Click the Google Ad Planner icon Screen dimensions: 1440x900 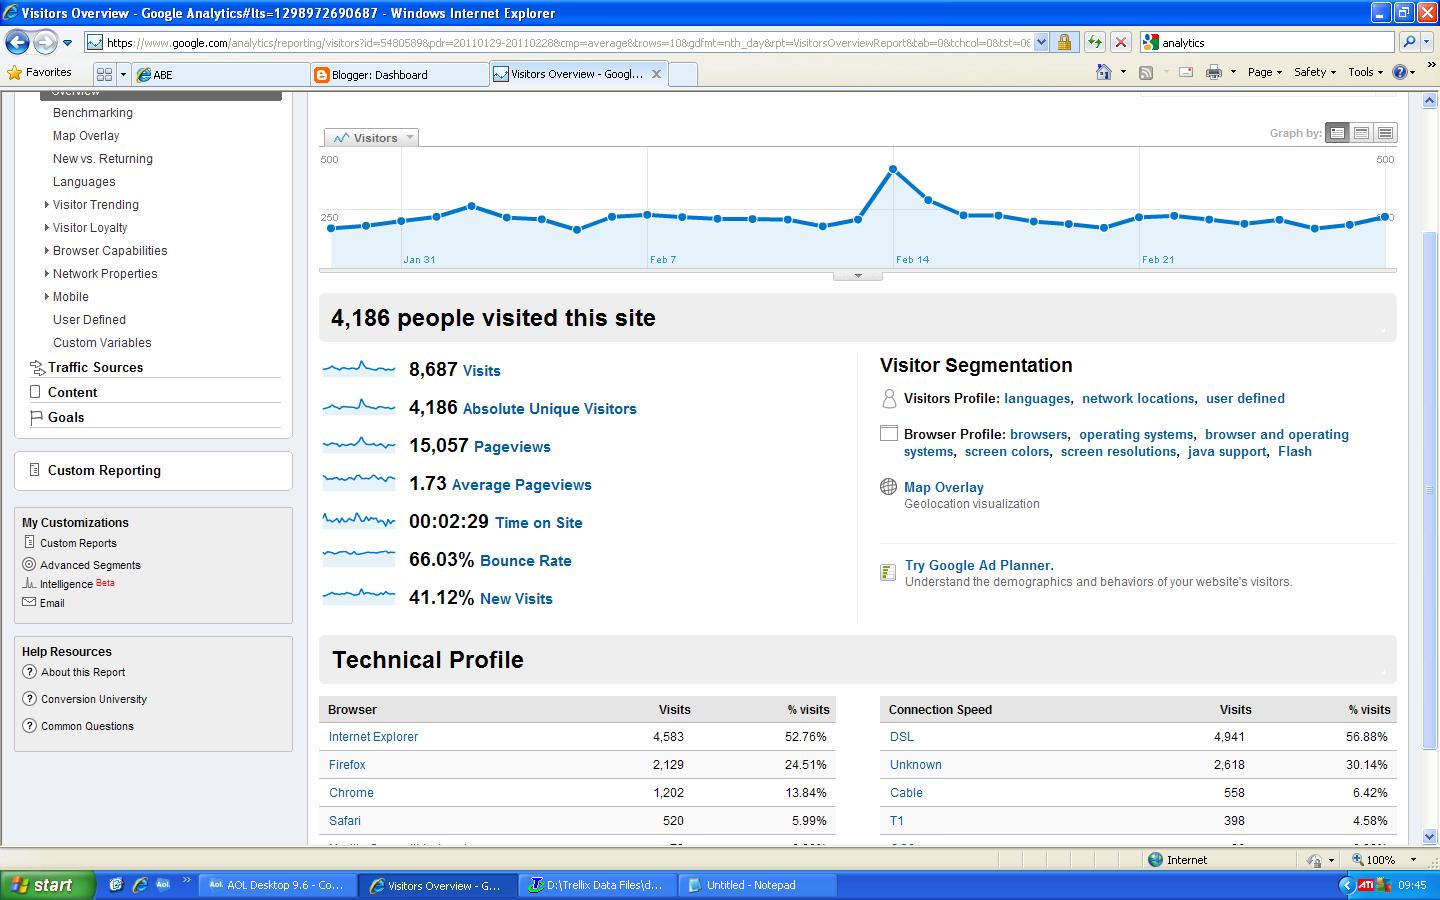click(x=888, y=572)
